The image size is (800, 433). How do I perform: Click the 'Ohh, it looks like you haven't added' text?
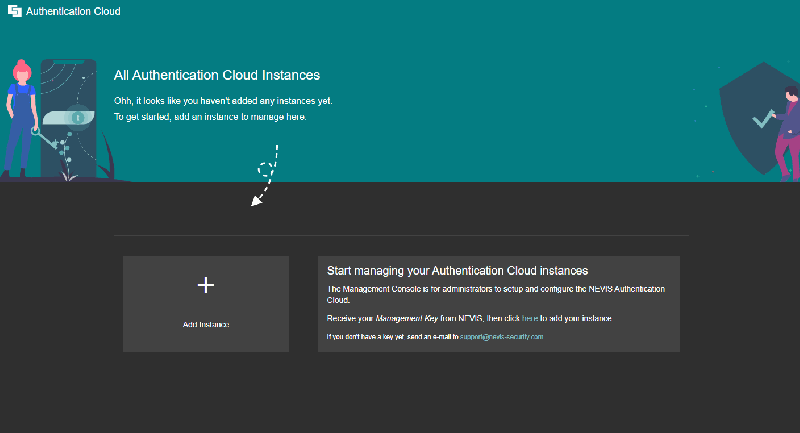(223, 101)
